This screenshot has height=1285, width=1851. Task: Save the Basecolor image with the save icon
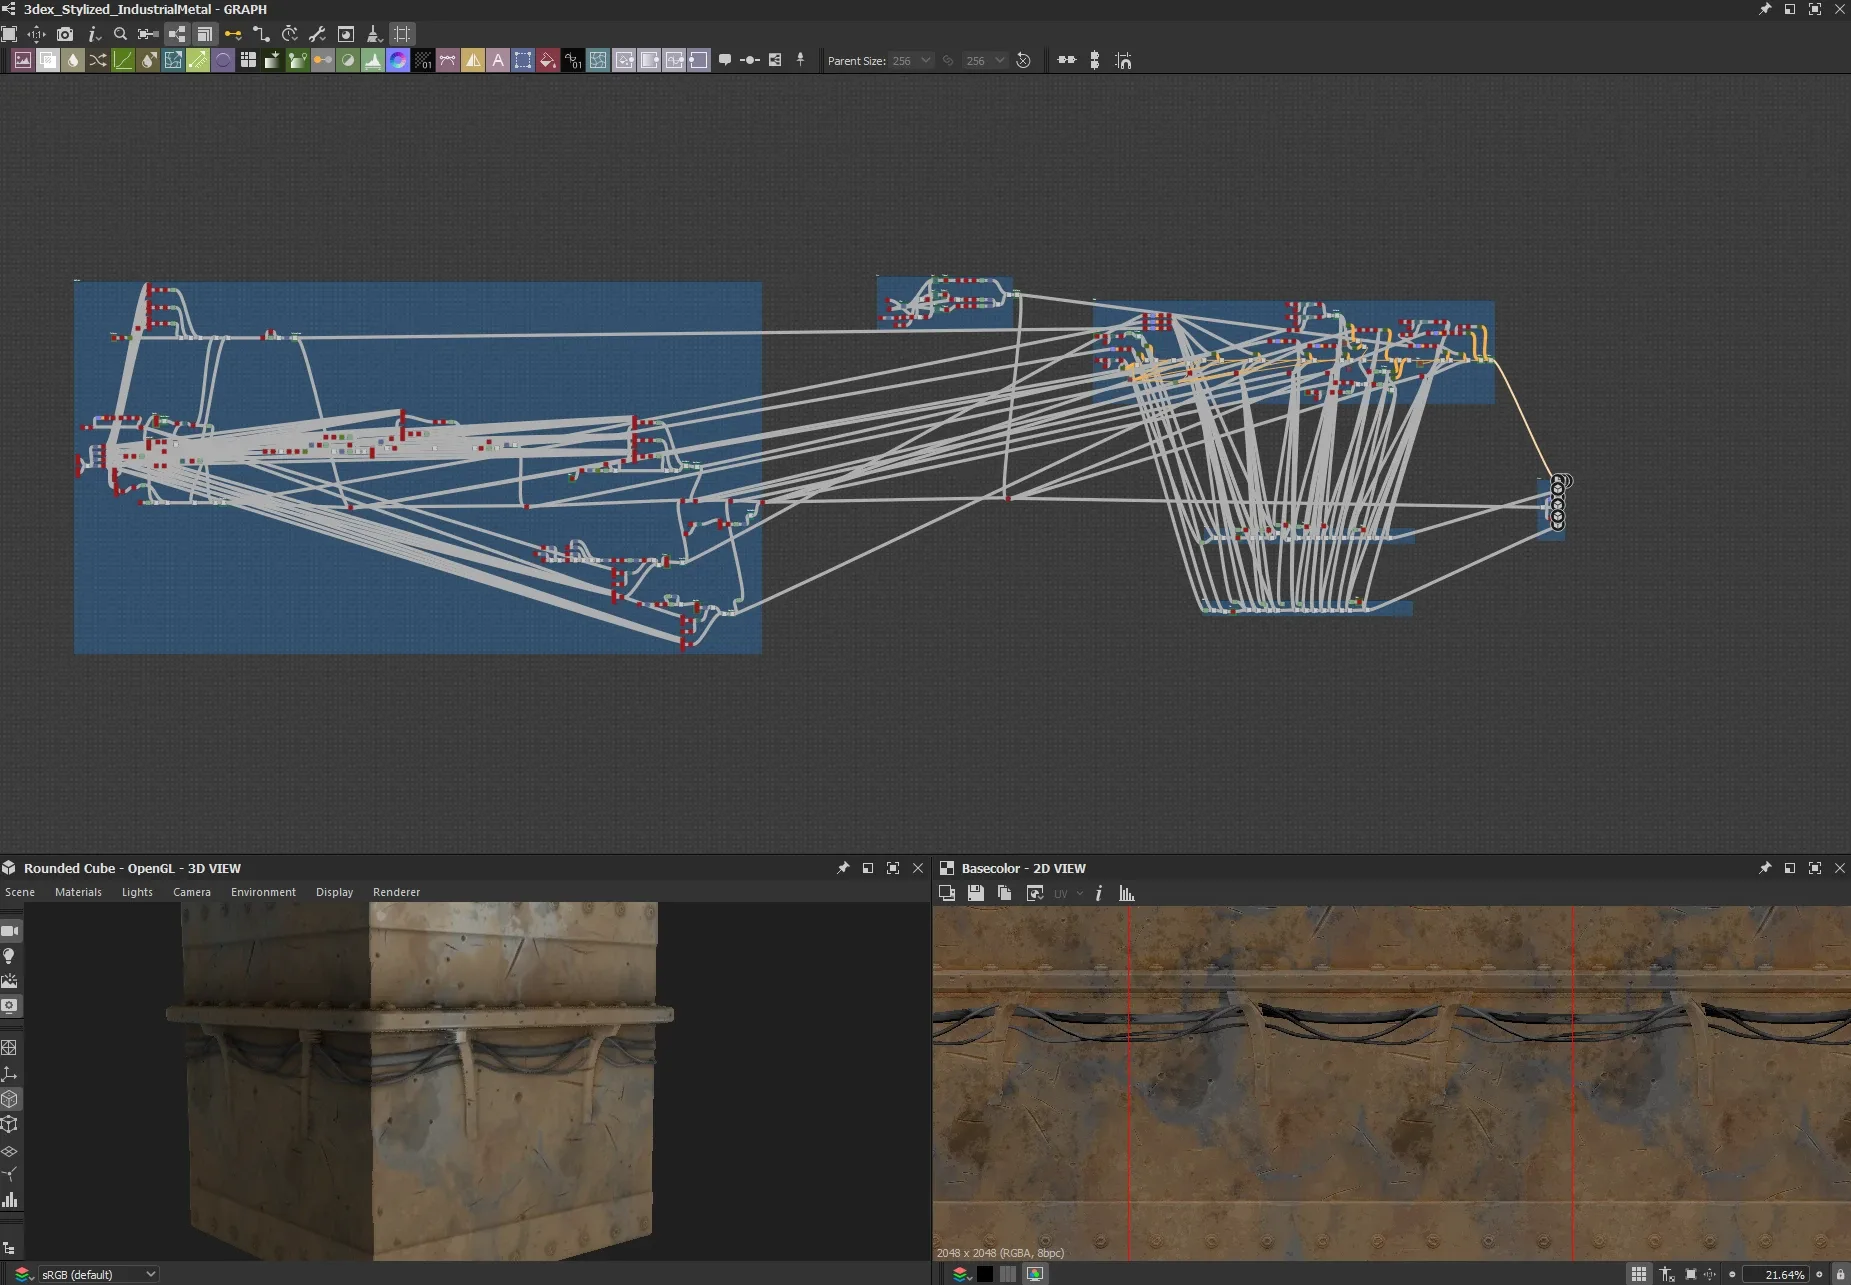(976, 893)
